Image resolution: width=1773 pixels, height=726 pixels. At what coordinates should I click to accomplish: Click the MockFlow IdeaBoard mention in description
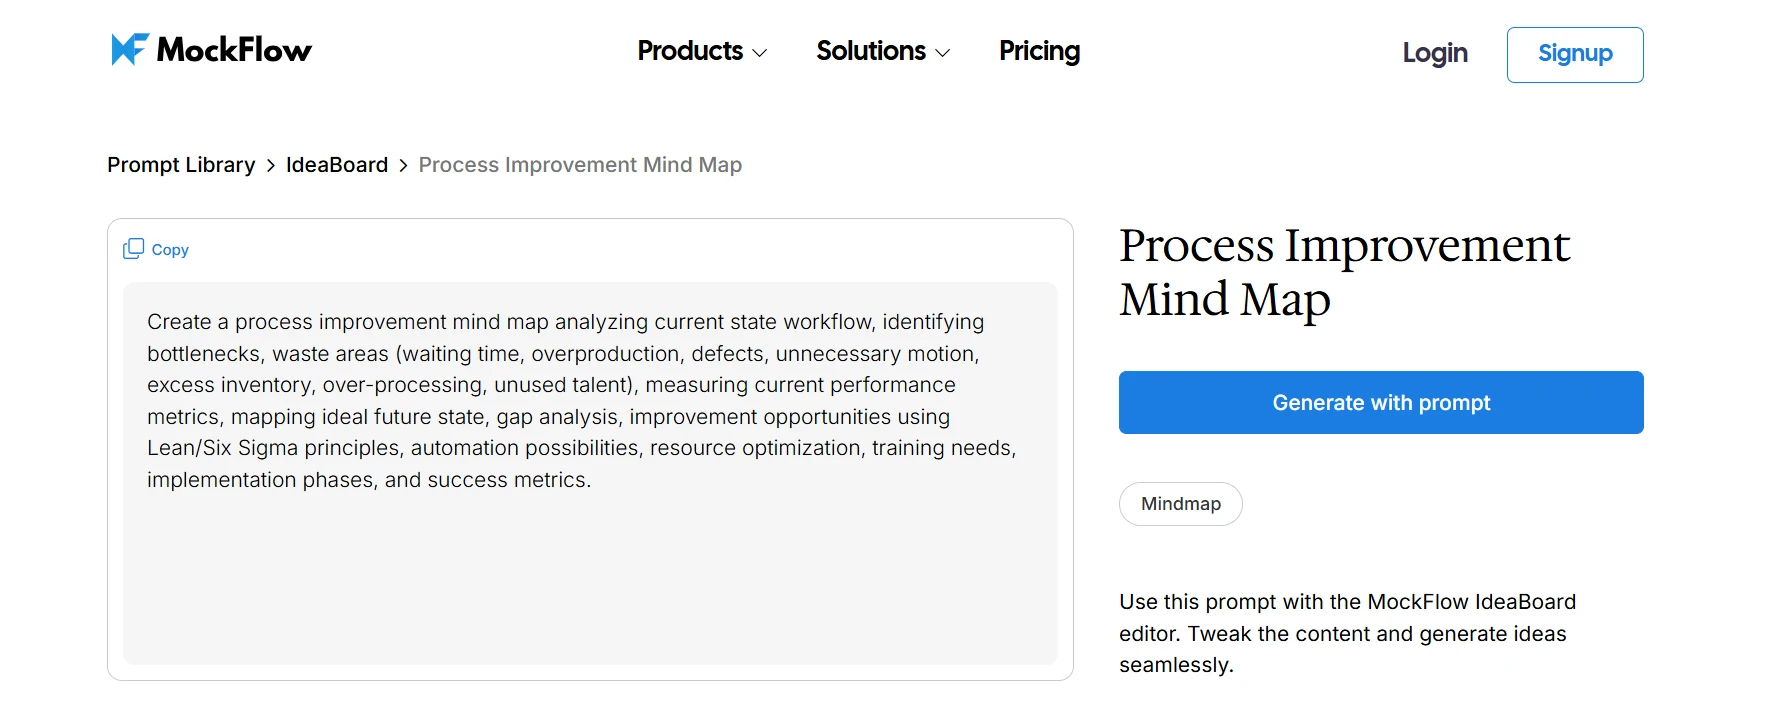coord(1470,601)
